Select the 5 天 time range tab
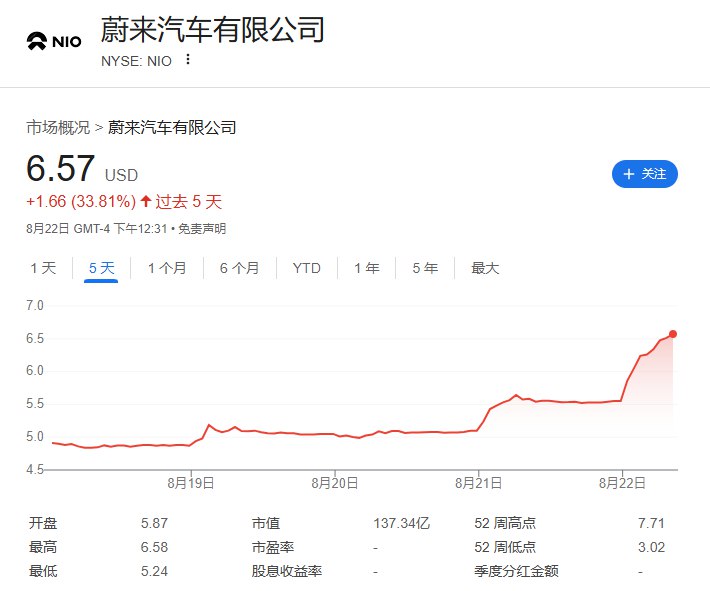 [102, 268]
